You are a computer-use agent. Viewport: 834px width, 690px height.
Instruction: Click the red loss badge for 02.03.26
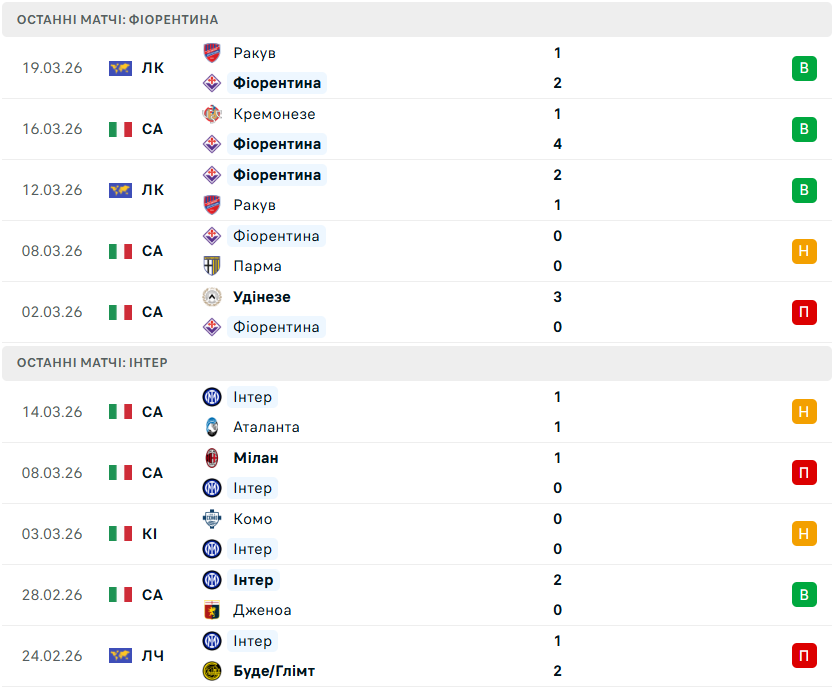click(804, 312)
